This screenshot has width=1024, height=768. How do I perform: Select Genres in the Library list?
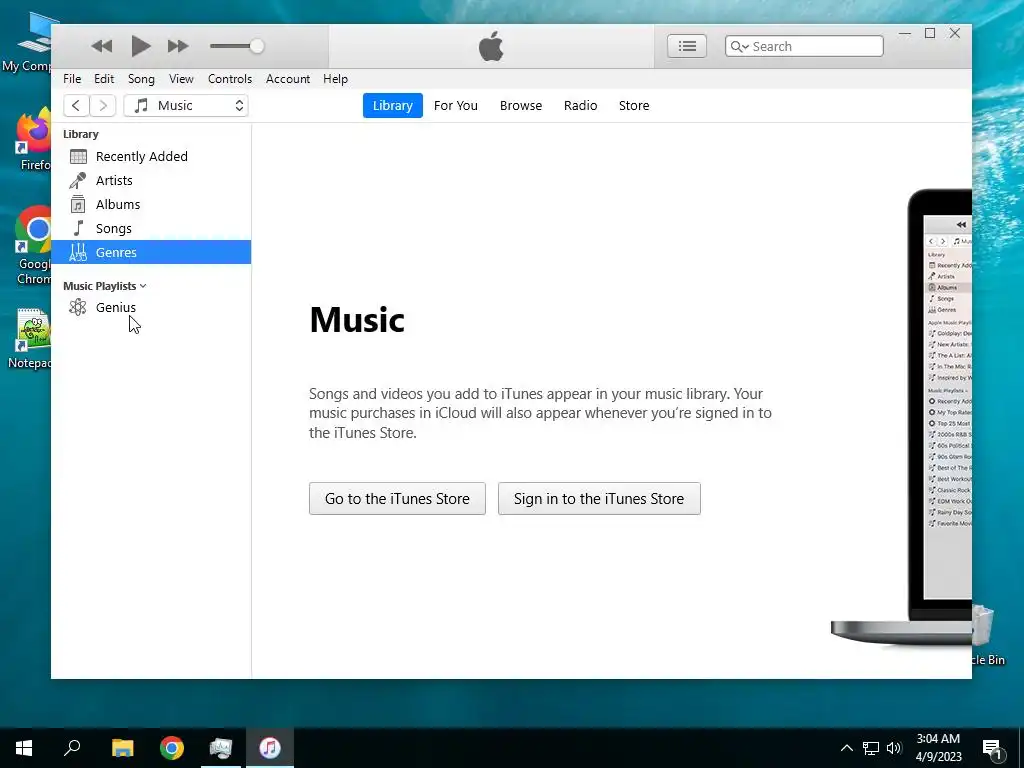coord(151,252)
